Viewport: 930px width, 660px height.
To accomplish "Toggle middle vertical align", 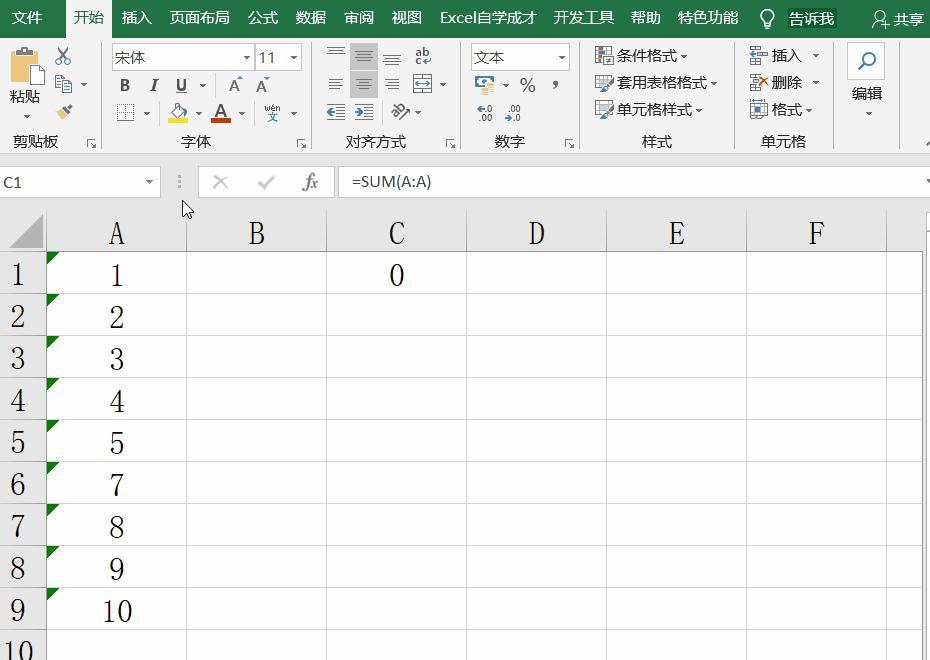I will click(x=364, y=56).
